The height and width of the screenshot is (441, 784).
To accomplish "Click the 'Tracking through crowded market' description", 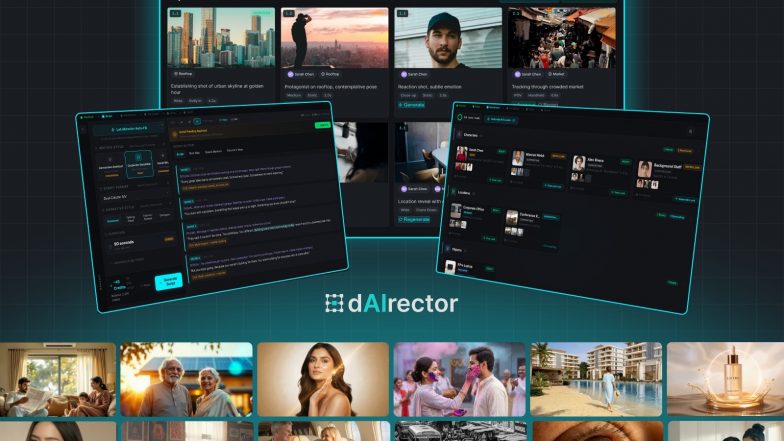I will click(547, 87).
